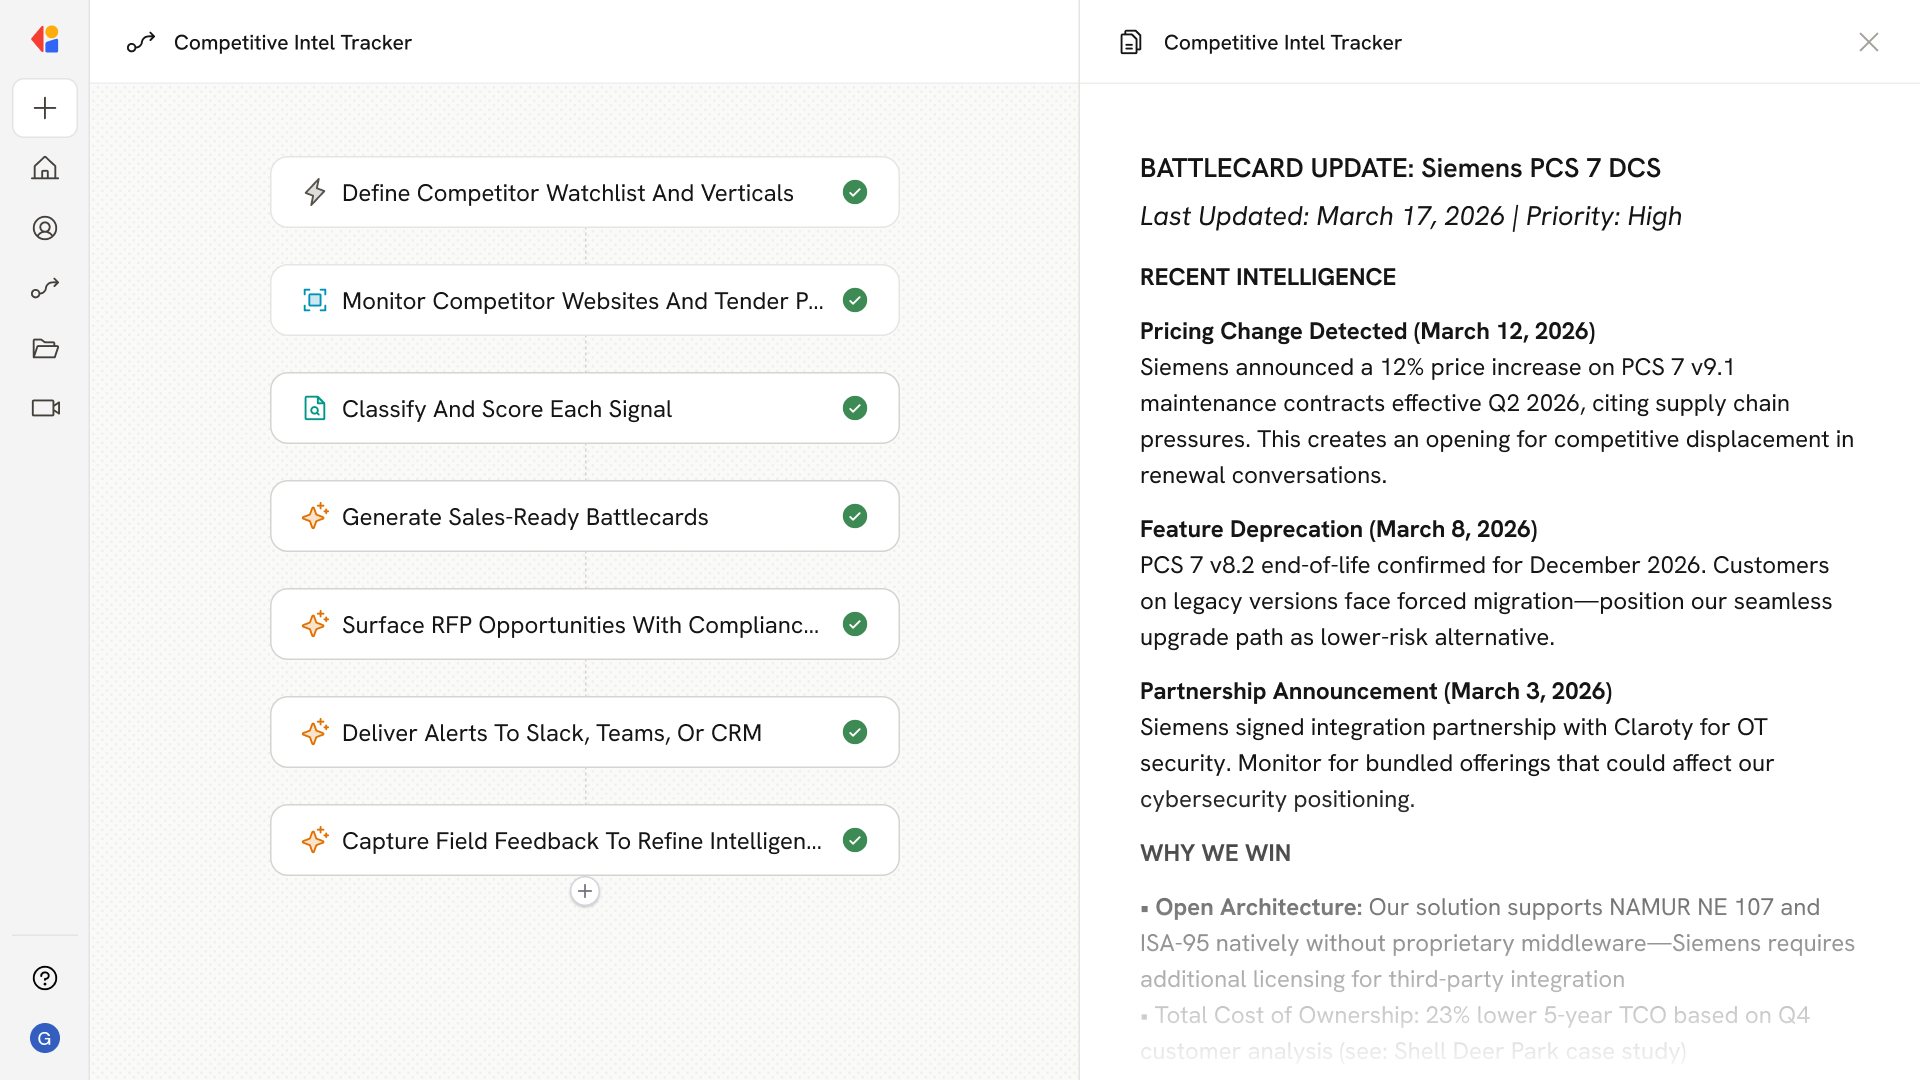This screenshot has height=1080, width=1920.
Task: Close the Competitive Intel Tracker document panel
Action: (1868, 42)
